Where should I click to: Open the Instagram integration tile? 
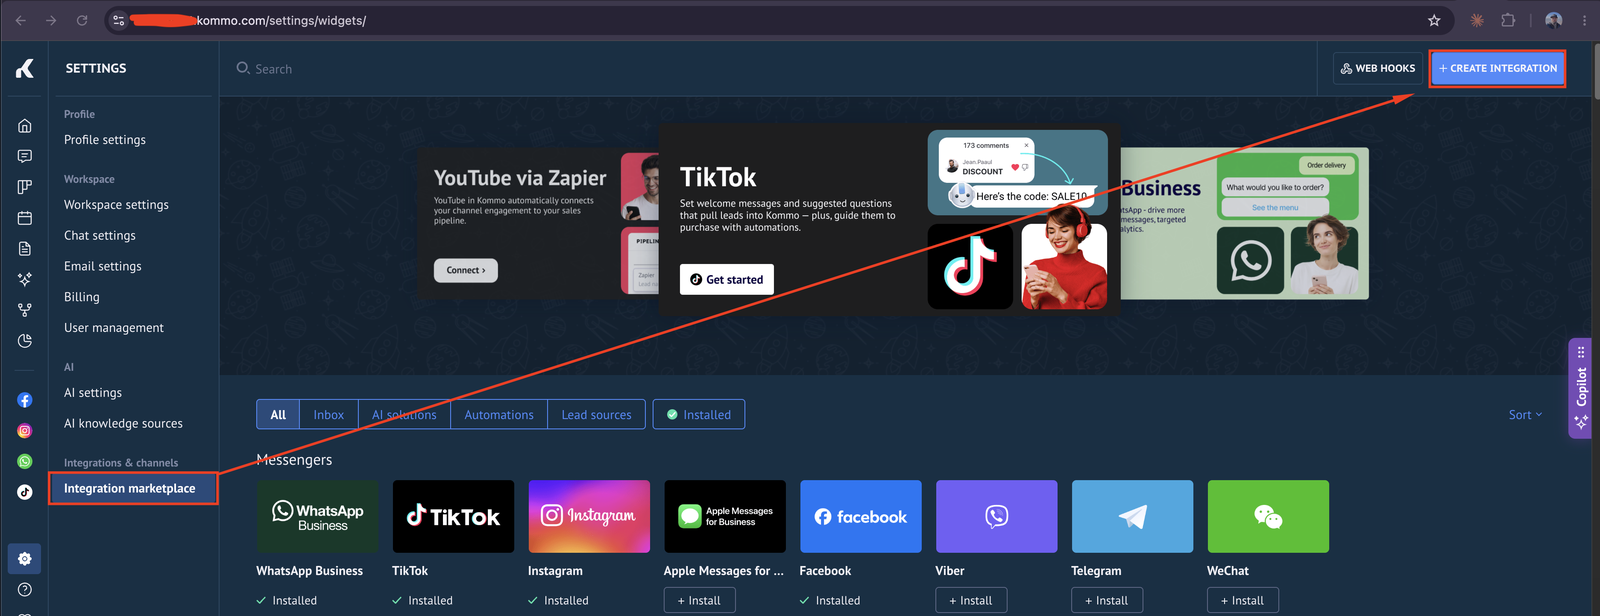(x=589, y=516)
